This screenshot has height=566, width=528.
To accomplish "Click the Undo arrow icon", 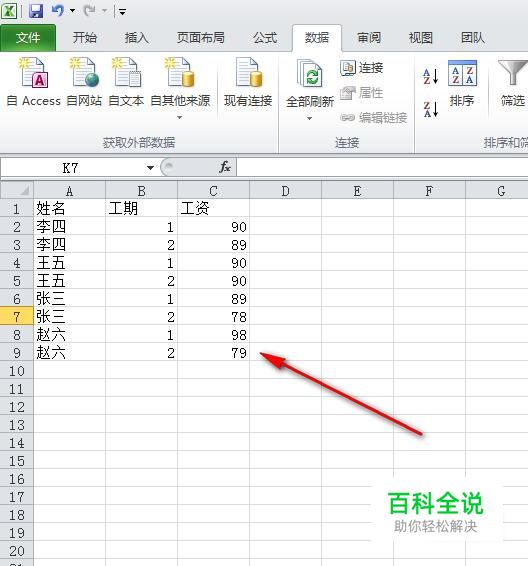I will (58, 11).
